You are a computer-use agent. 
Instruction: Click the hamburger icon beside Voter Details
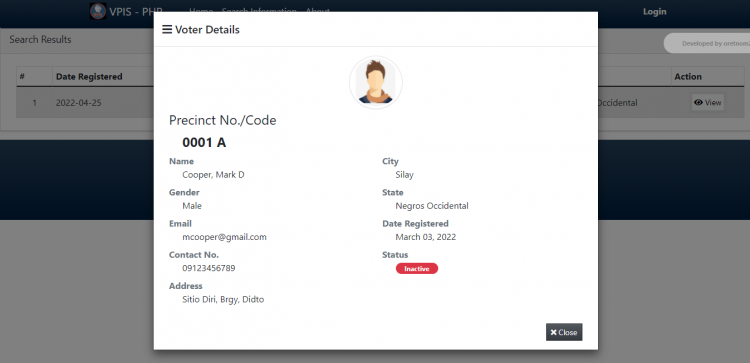coord(167,30)
